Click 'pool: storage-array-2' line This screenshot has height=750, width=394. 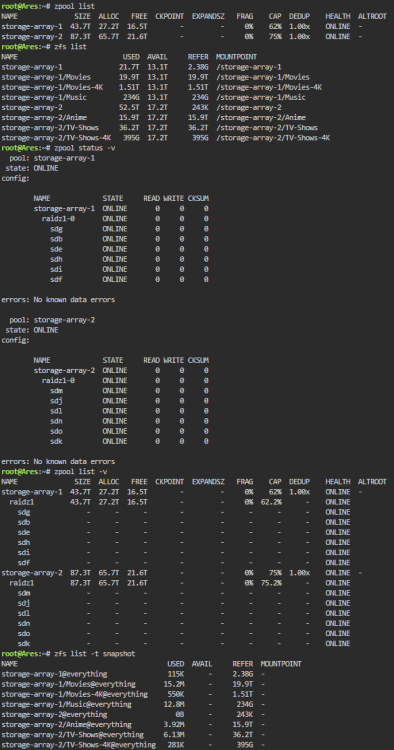(52, 320)
